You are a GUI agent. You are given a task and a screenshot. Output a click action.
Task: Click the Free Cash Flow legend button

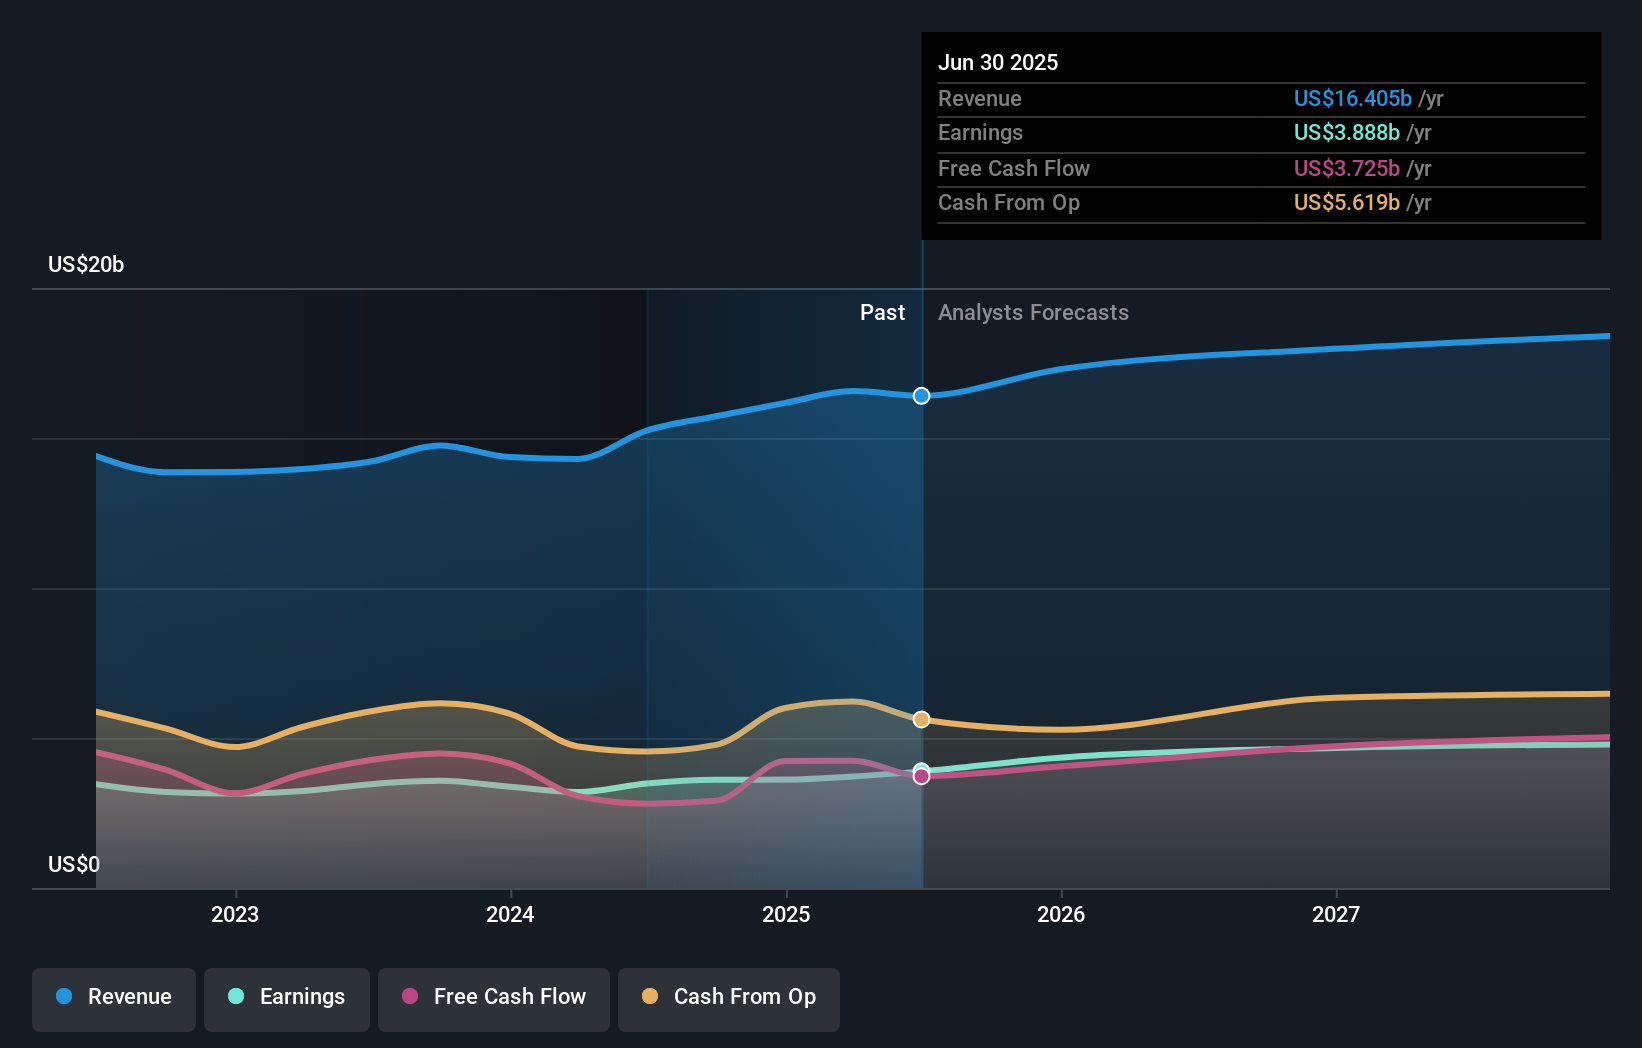pyautogui.click(x=493, y=997)
